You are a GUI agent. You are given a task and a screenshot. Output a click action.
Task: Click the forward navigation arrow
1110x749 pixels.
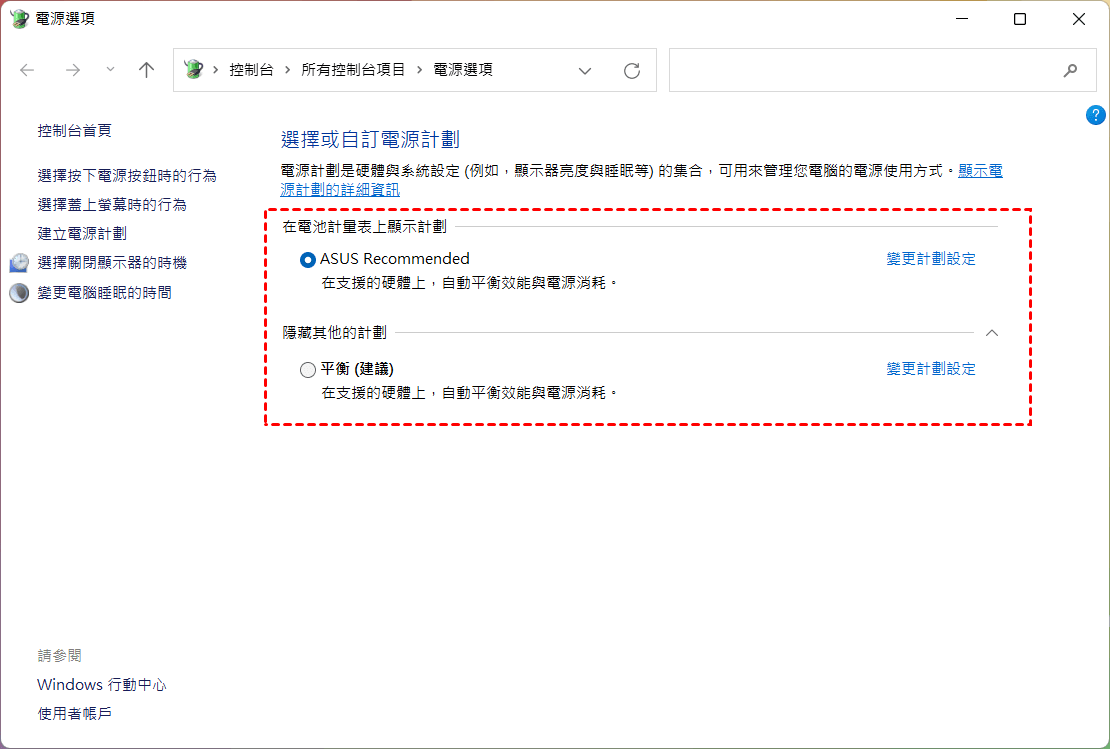click(x=72, y=70)
